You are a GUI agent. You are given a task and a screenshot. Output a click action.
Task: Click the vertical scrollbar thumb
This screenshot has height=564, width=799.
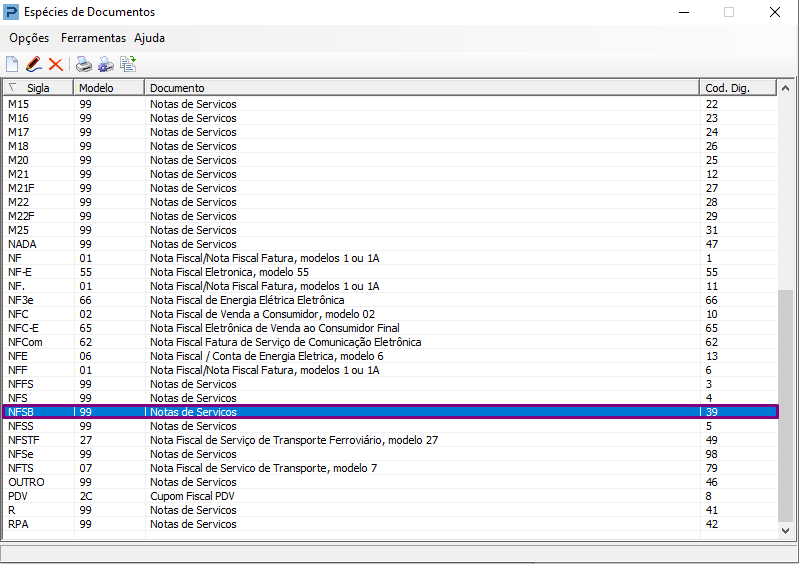coord(785,406)
